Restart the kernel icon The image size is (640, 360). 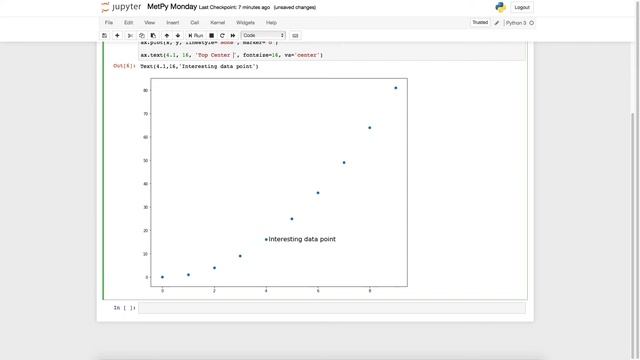(222, 36)
